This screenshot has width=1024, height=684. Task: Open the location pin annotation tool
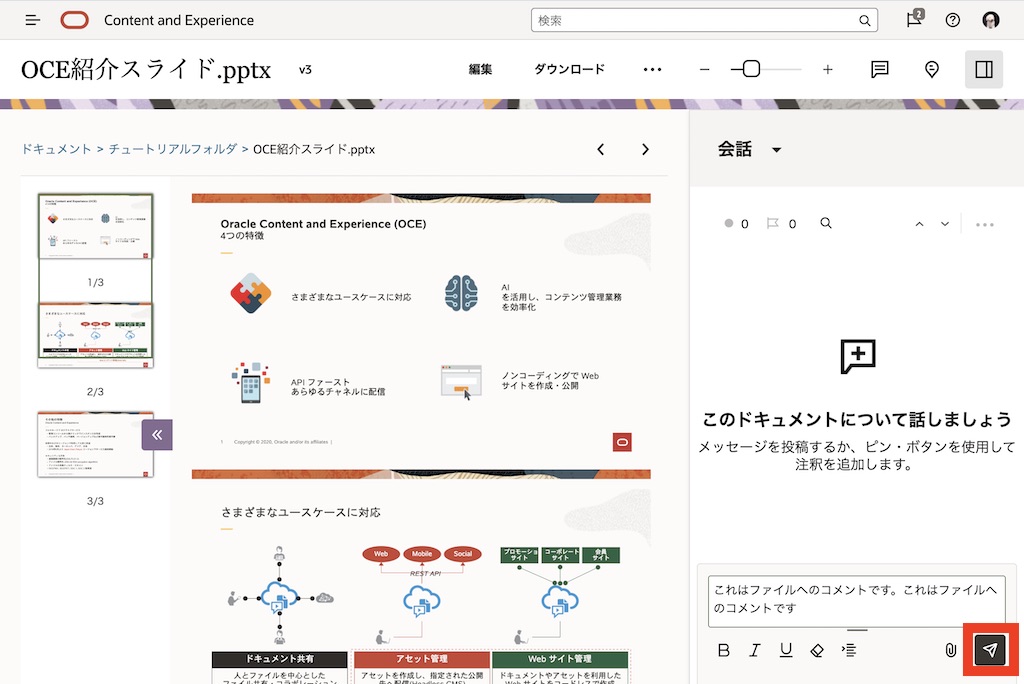tap(931, 69)
